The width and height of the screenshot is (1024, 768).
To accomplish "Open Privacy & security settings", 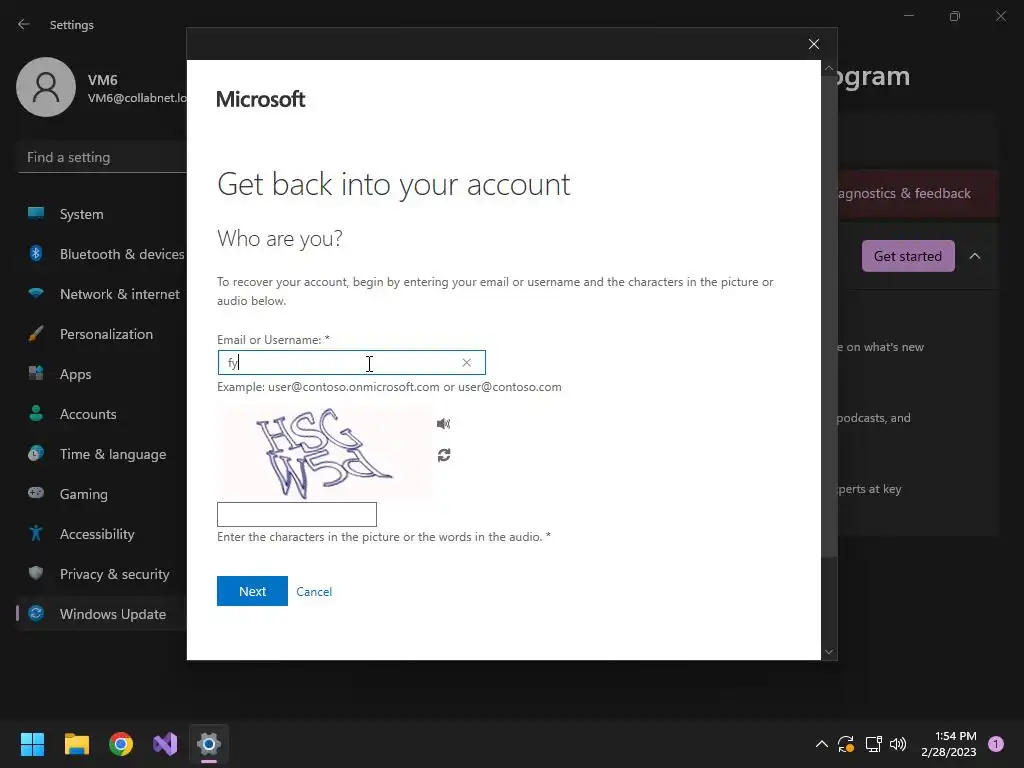I will click(x=102, y=574).
